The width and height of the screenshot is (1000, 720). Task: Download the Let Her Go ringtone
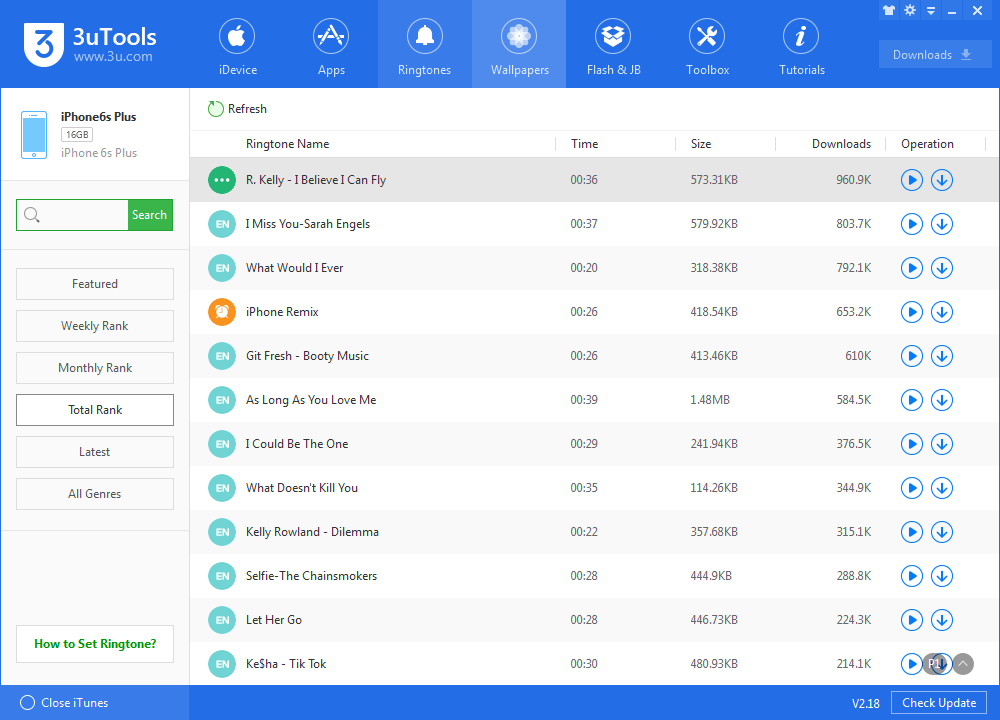coord(942,621)
